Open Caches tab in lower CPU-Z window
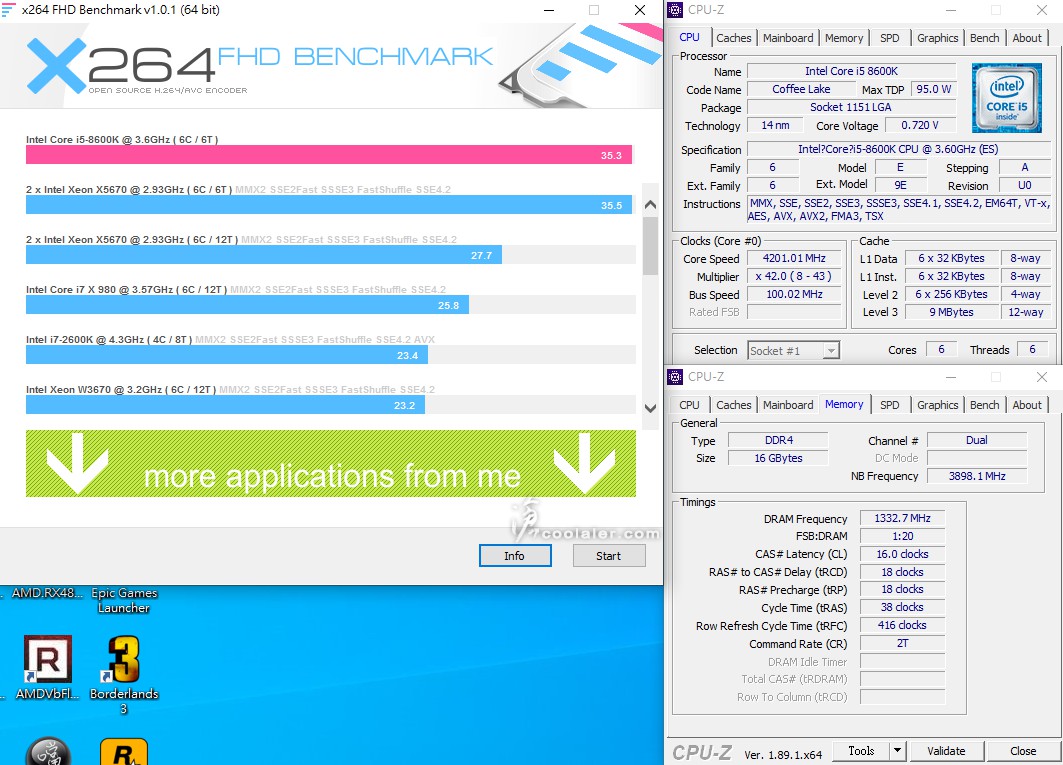The image size is (1063, 765). (734, 405)
